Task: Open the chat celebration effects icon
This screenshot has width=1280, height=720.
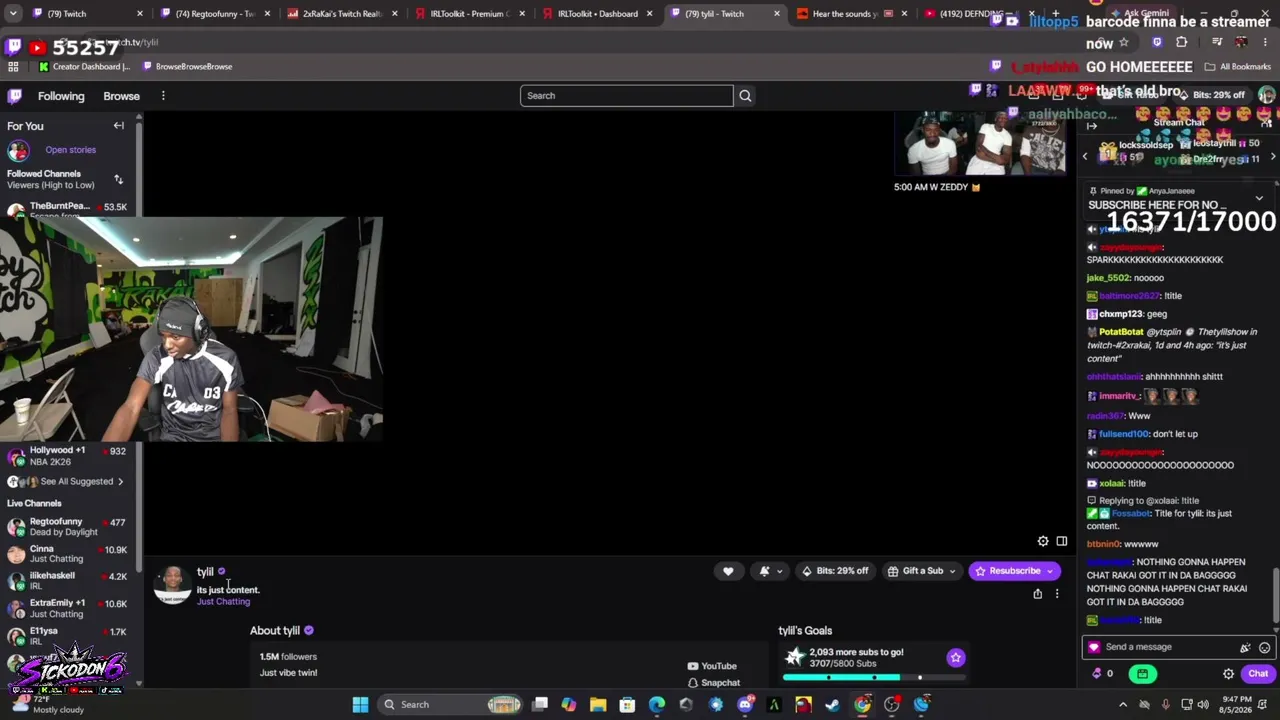Action: [1245, 648]
